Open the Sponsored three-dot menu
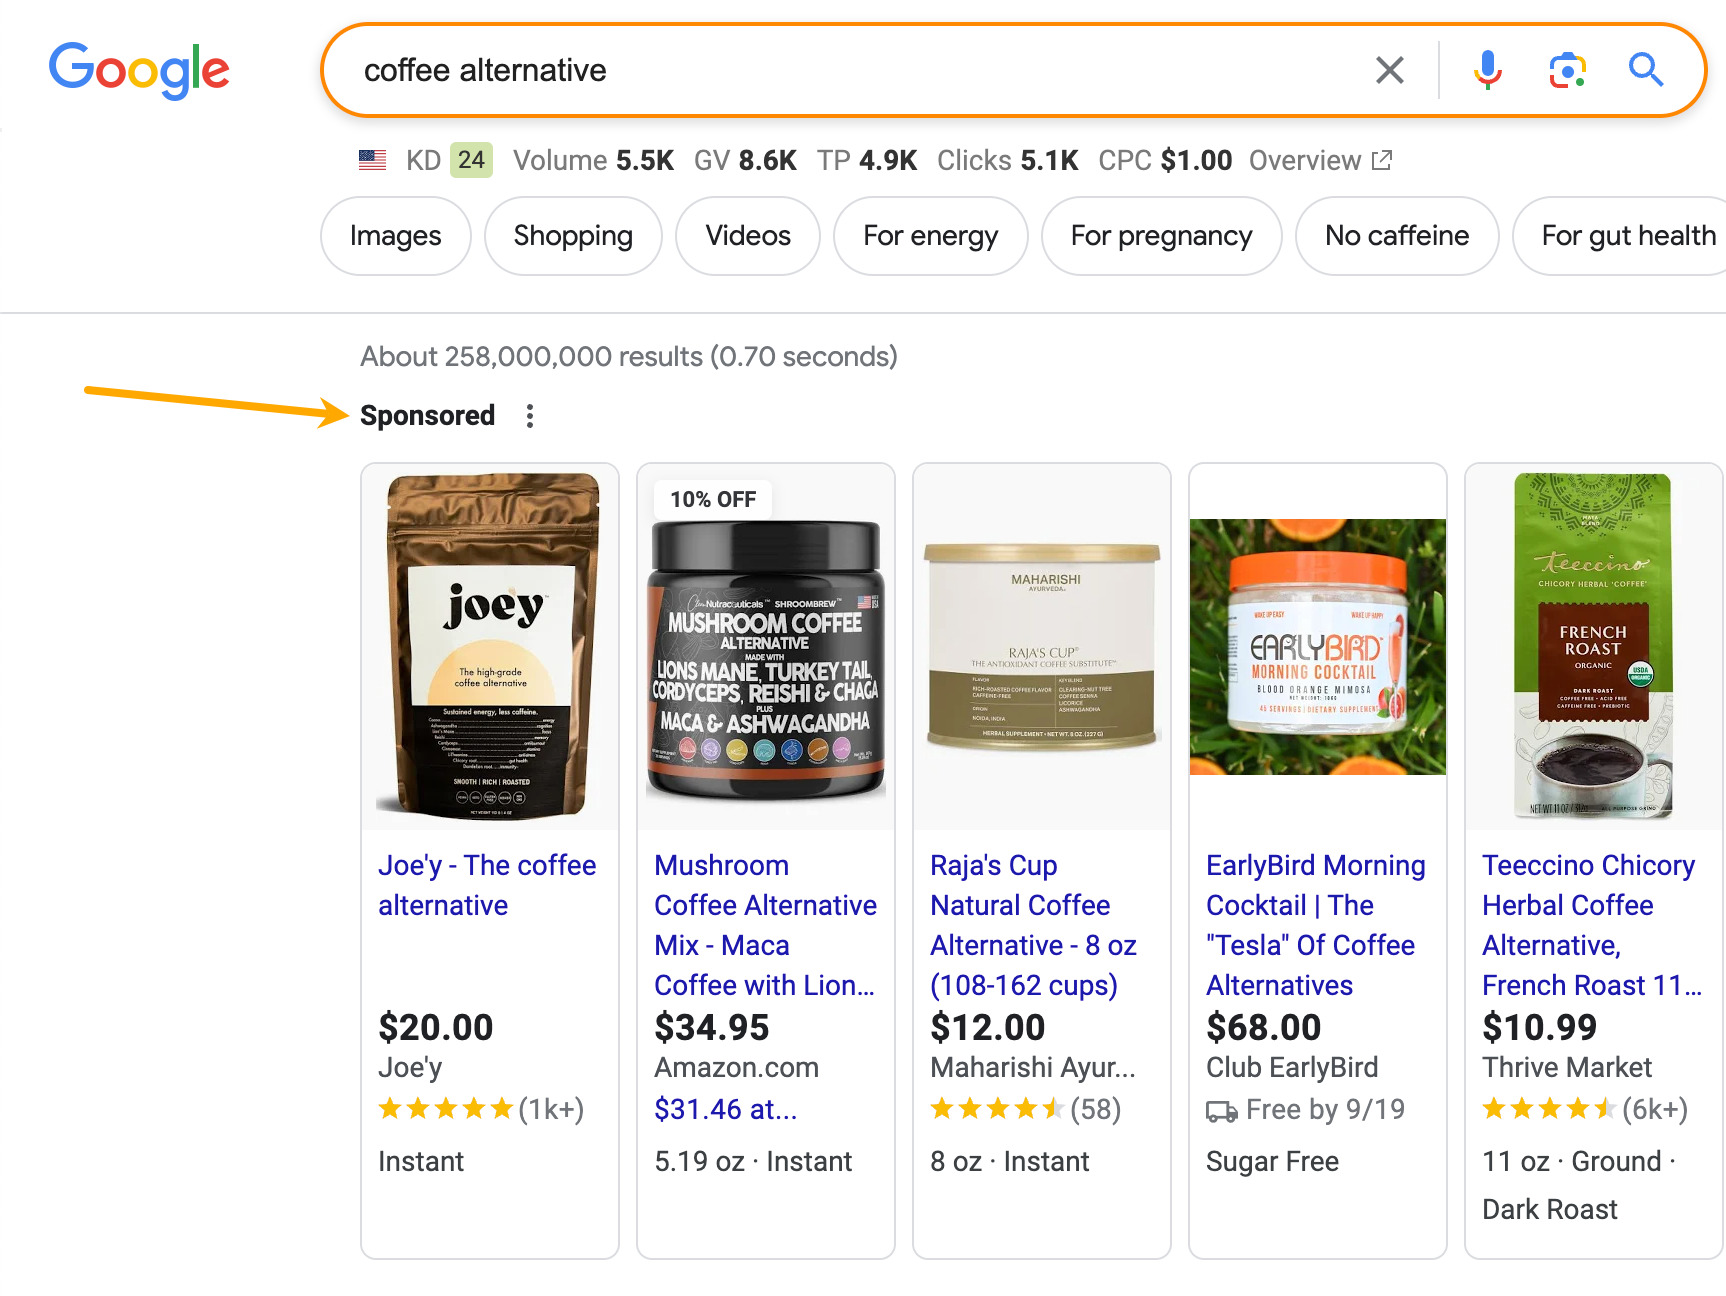The image size is (1726, 1296). coord(529,415)
